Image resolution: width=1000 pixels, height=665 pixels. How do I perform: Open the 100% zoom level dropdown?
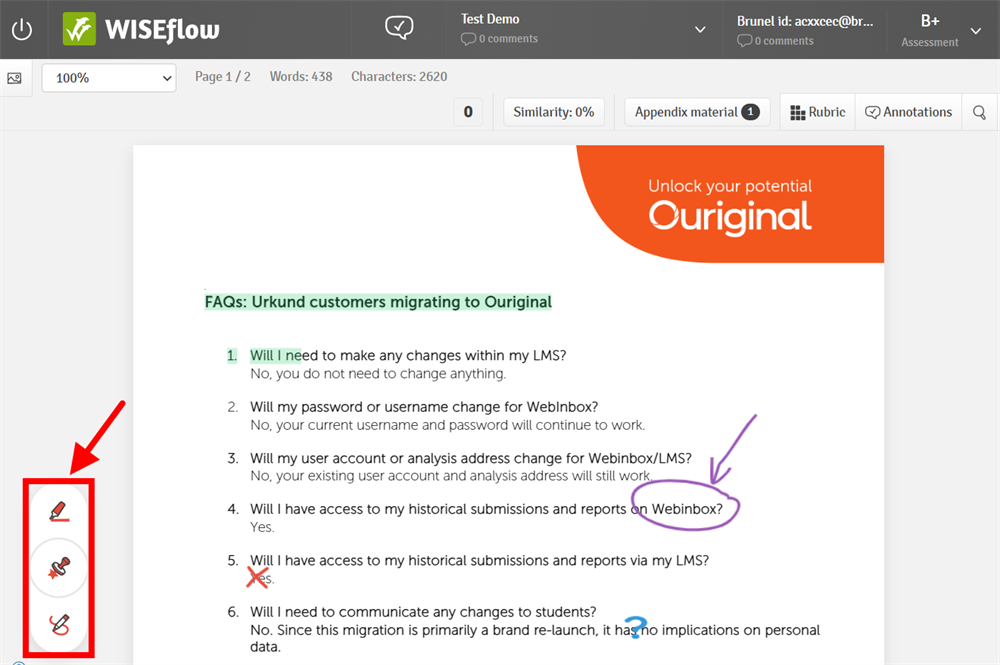[x=109, y=78]
